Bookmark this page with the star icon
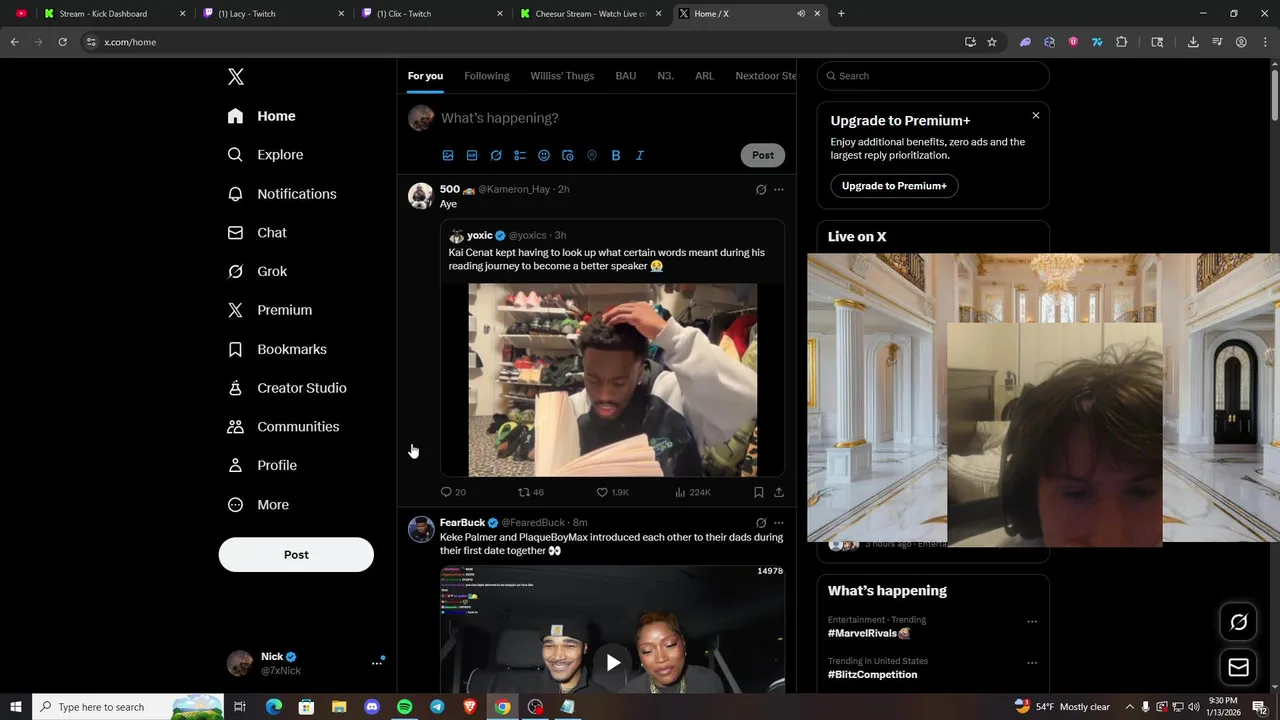The width and height of the screenshot is (1280, 720). click(x=992, y=42)
